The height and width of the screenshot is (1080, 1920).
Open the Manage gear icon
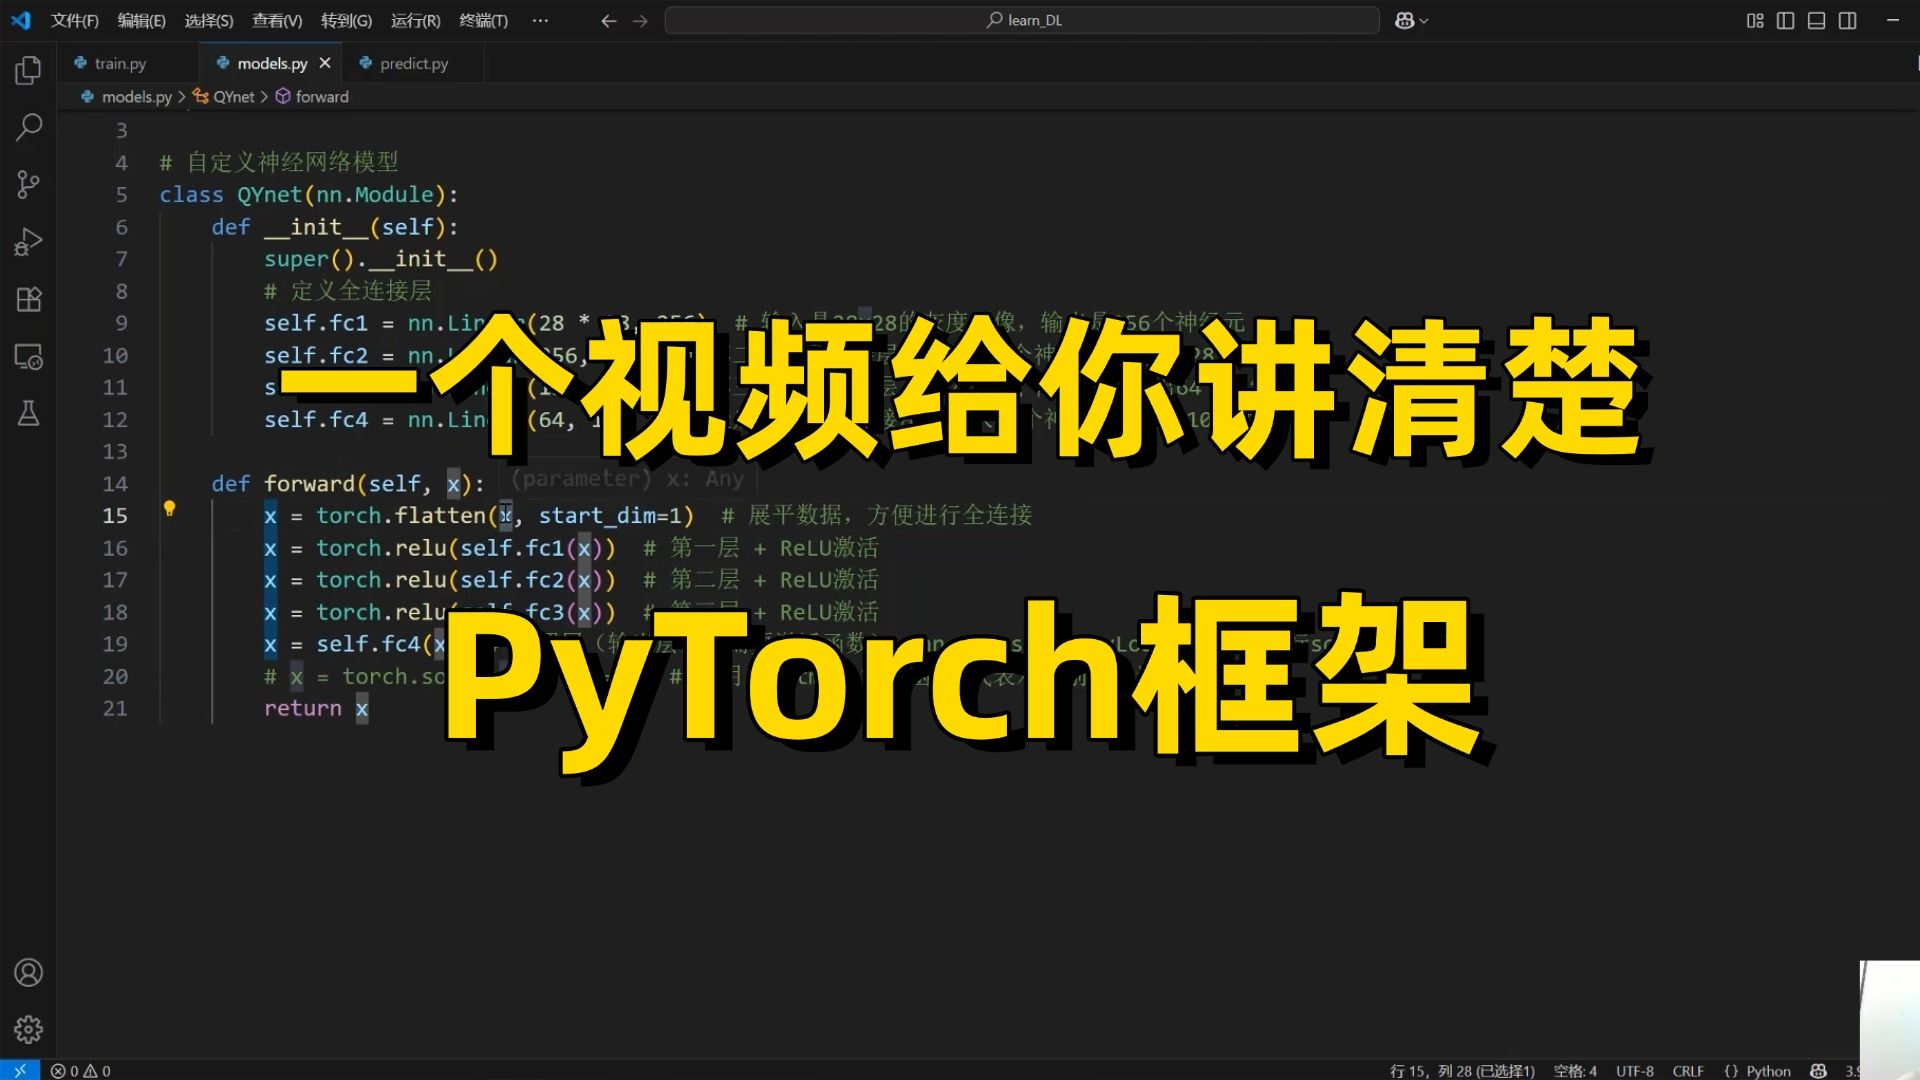[28, 1029]
